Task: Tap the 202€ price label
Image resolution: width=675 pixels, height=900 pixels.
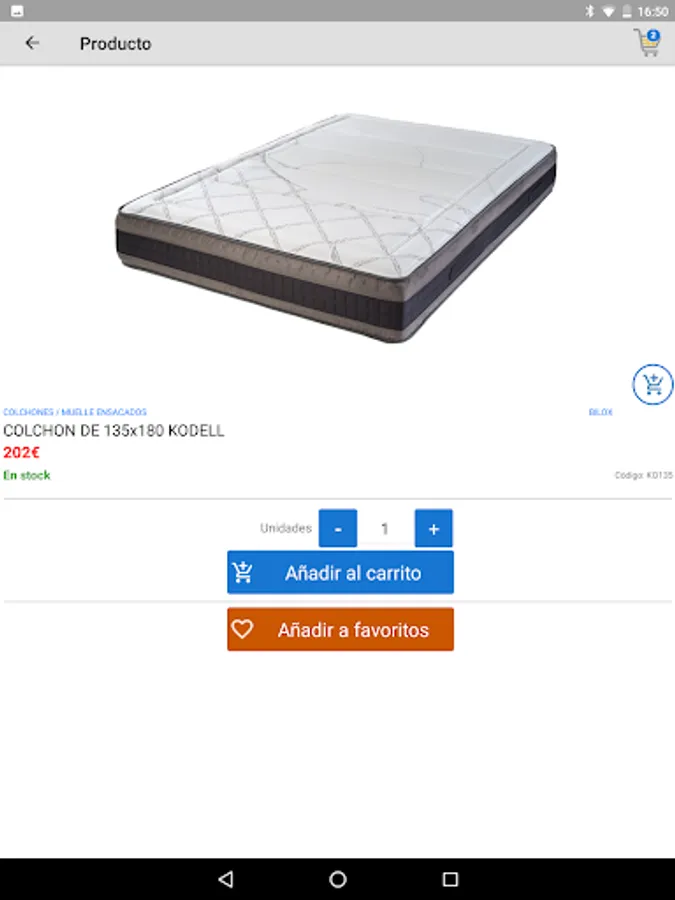Action: 21,452
